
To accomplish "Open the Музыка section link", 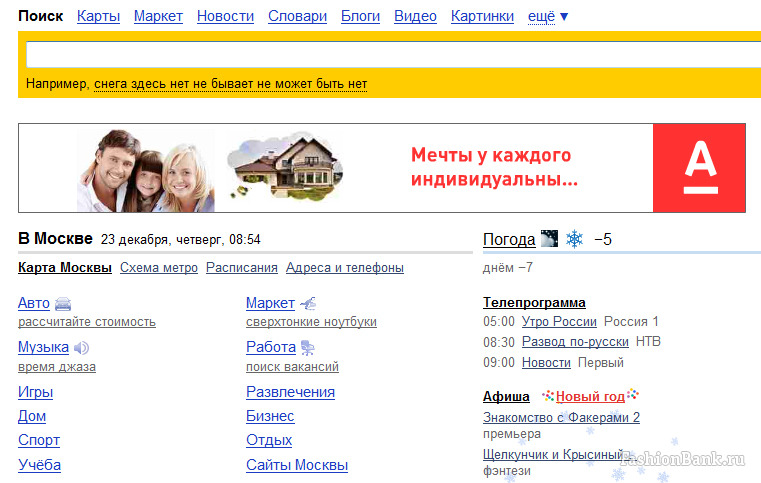I will [44, 348].
